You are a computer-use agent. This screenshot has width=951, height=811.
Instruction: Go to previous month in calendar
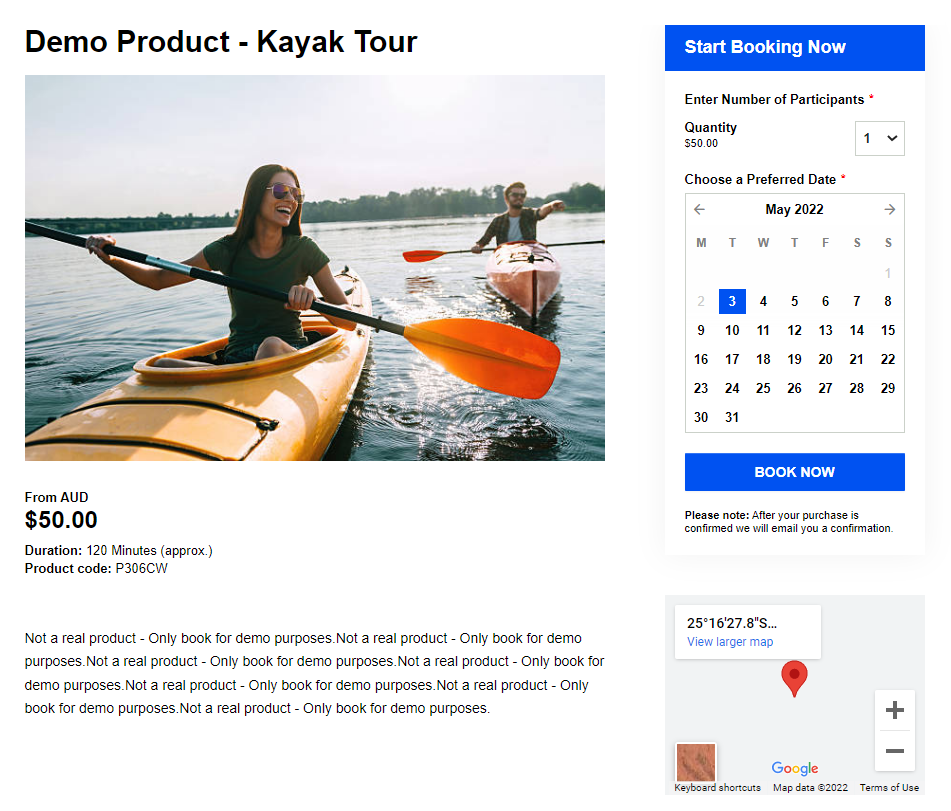(700, 210)
